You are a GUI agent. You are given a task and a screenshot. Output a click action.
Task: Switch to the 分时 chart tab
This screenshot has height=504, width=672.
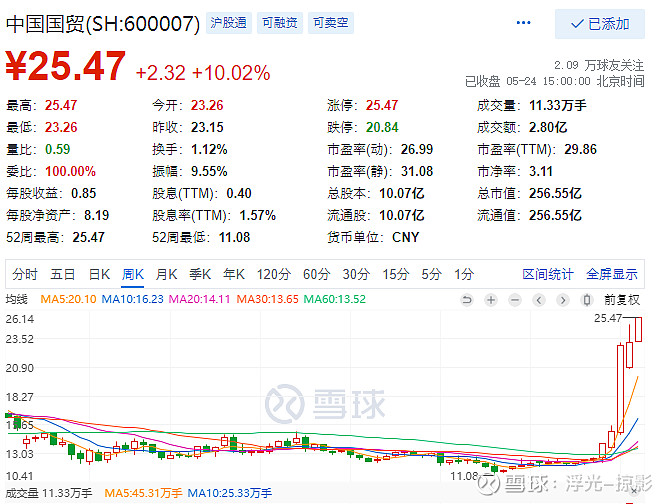[x=25, y=274]
